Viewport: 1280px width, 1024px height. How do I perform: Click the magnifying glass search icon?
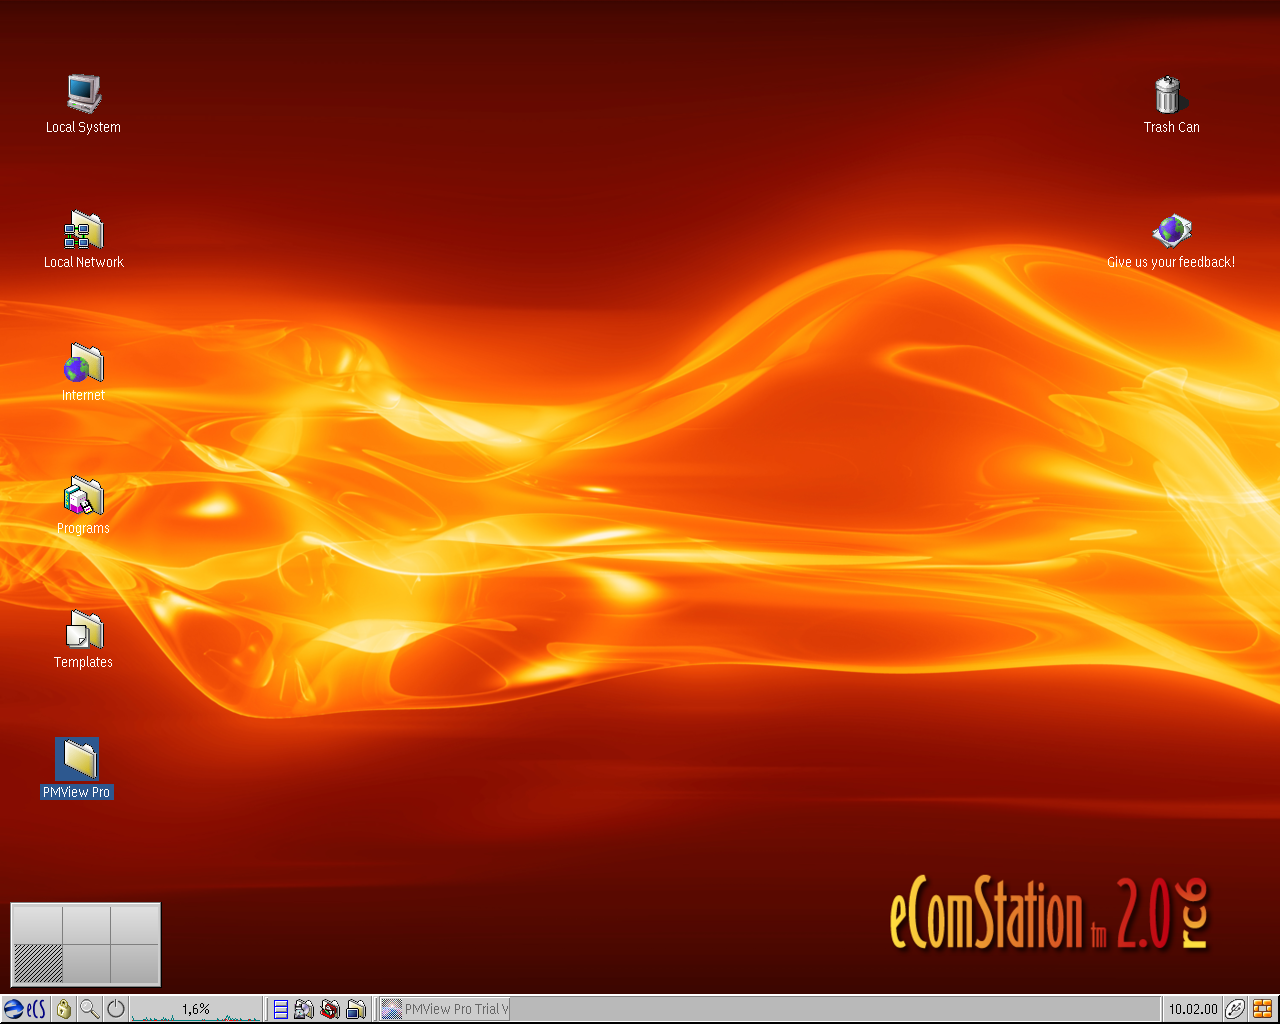coord(90,1009)
